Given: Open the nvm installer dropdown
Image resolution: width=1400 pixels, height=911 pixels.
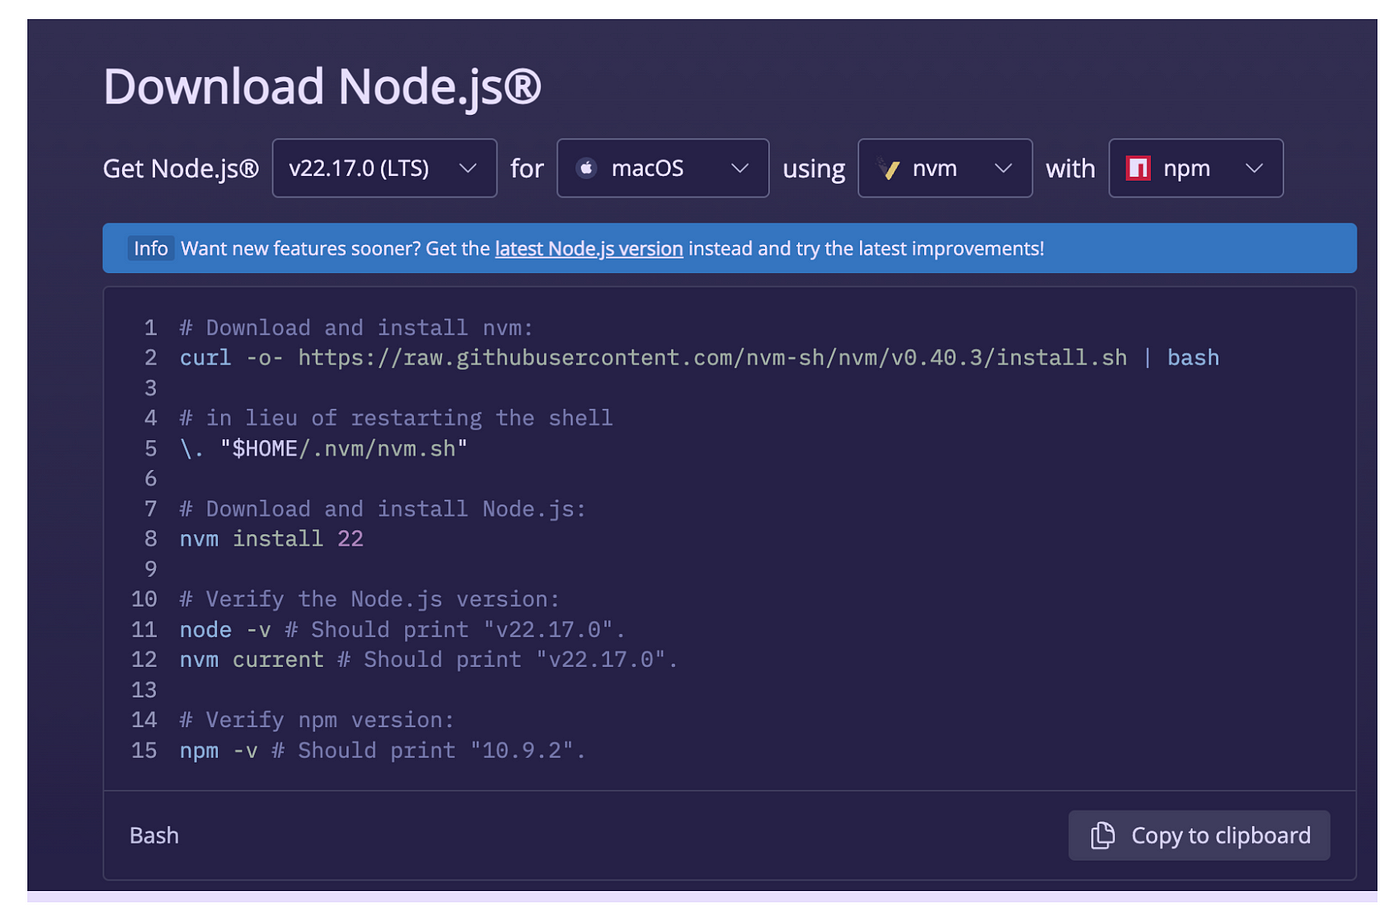Looking at the screenshot, I should click(945, 168).
